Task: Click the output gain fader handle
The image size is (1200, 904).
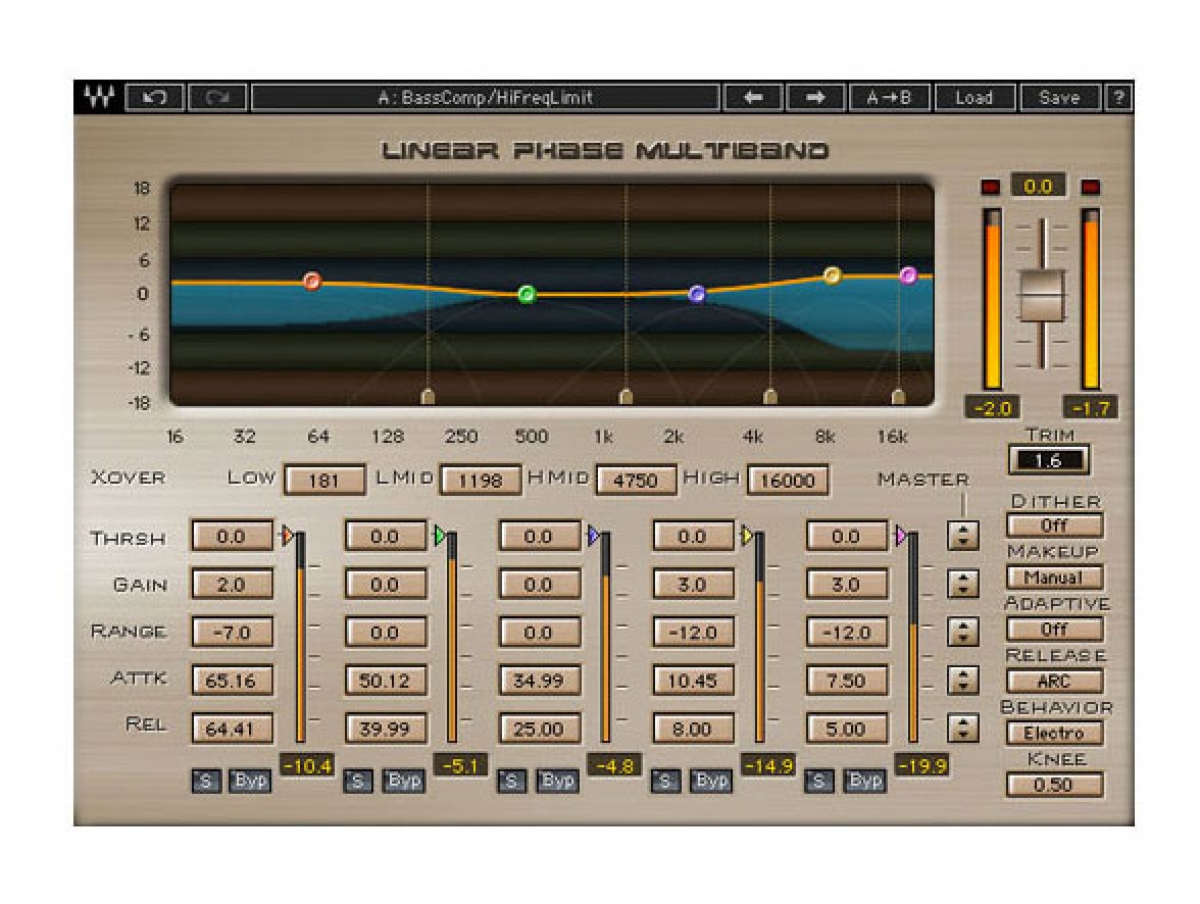Action: (1042, 295)
